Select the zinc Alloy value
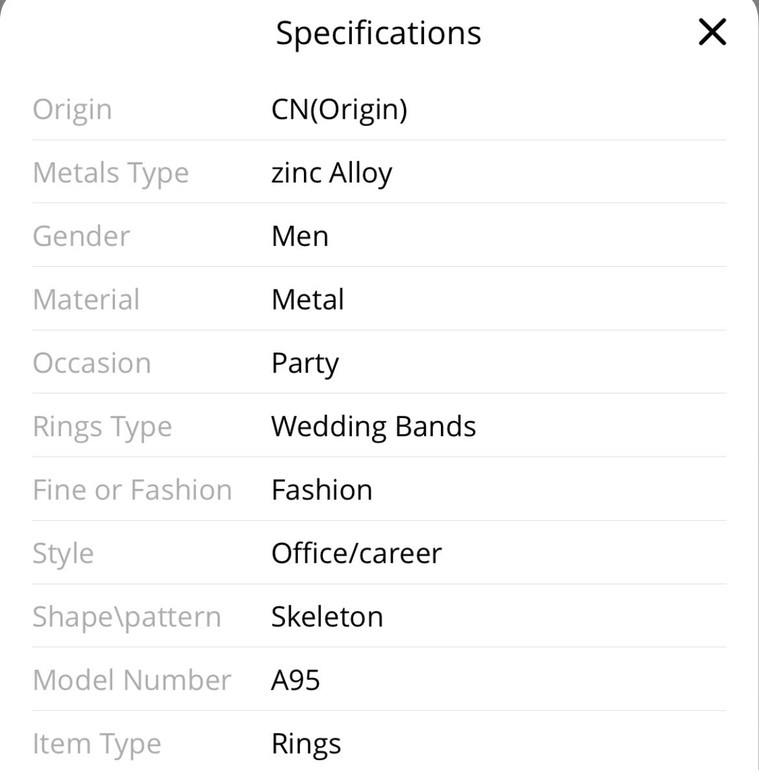Screen dimensions: 759x770 [332, 173]
